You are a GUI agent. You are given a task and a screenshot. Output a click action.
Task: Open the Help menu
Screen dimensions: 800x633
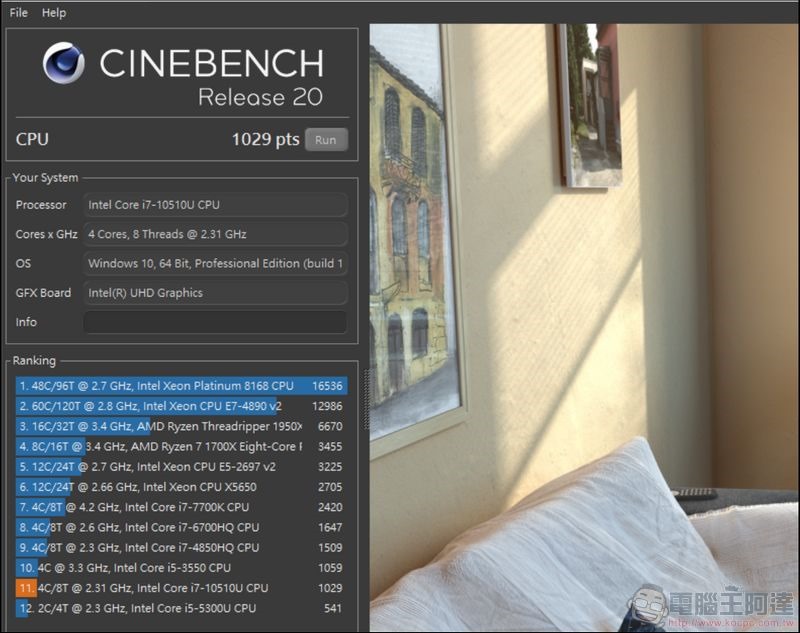click(54, 13)
